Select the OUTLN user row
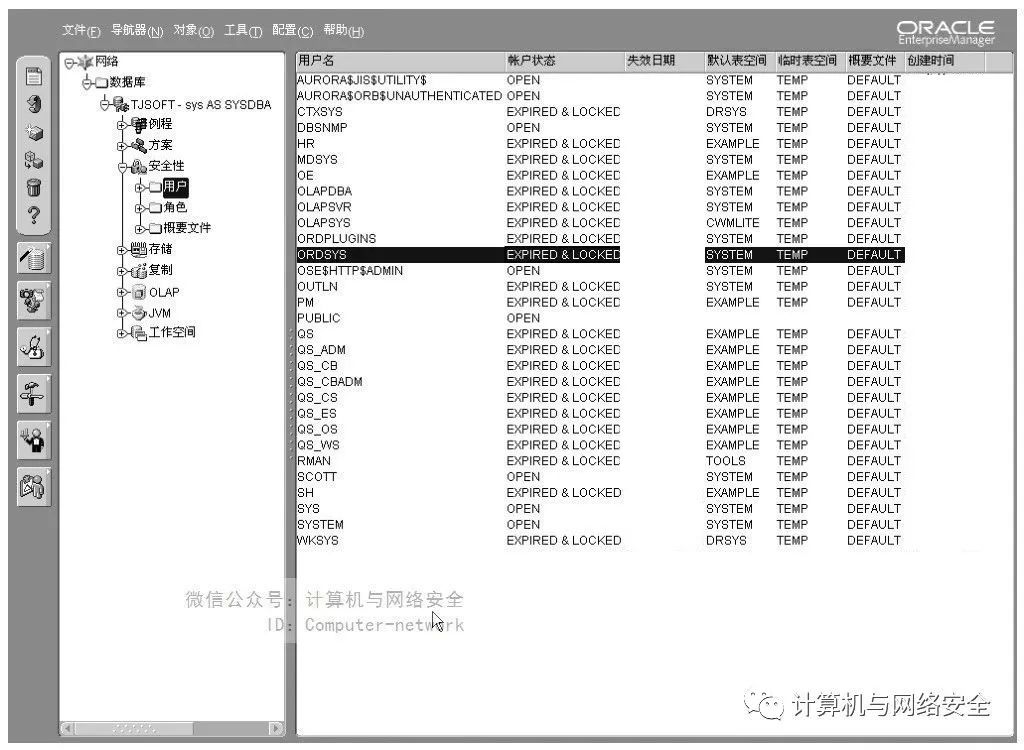 pos(600,287)
